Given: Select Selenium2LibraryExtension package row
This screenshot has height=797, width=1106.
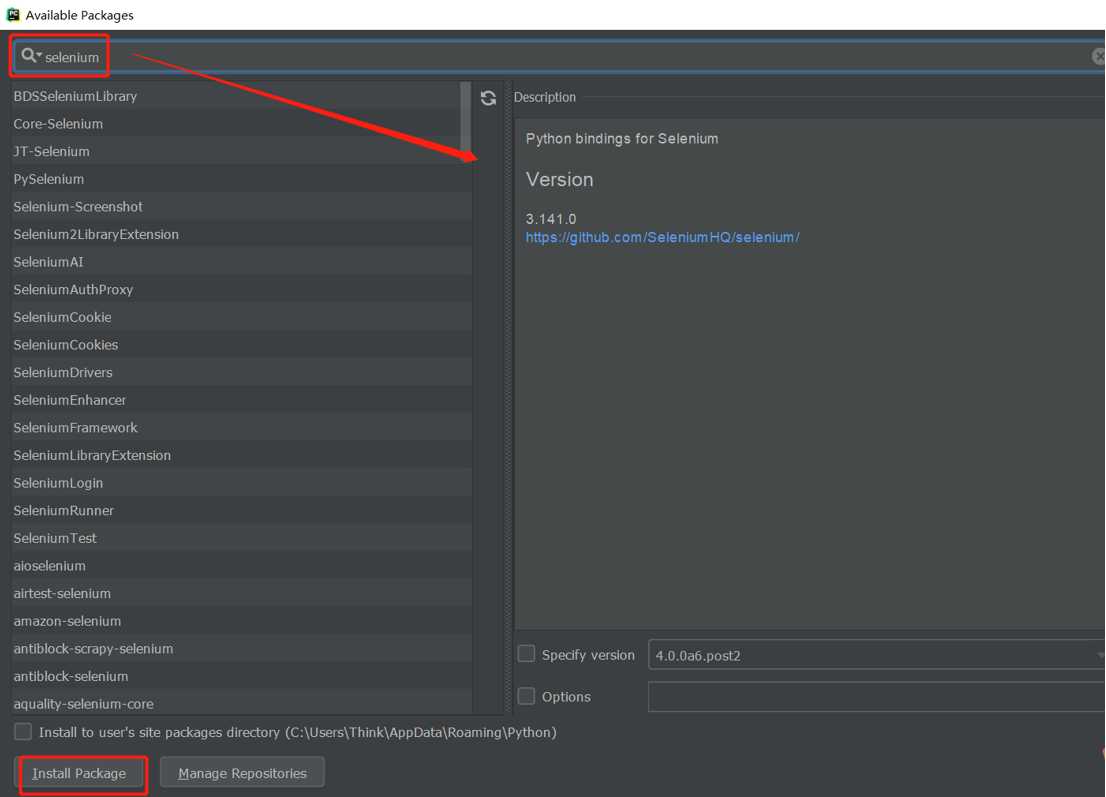Looking at the screenshot, I should 241,234.
